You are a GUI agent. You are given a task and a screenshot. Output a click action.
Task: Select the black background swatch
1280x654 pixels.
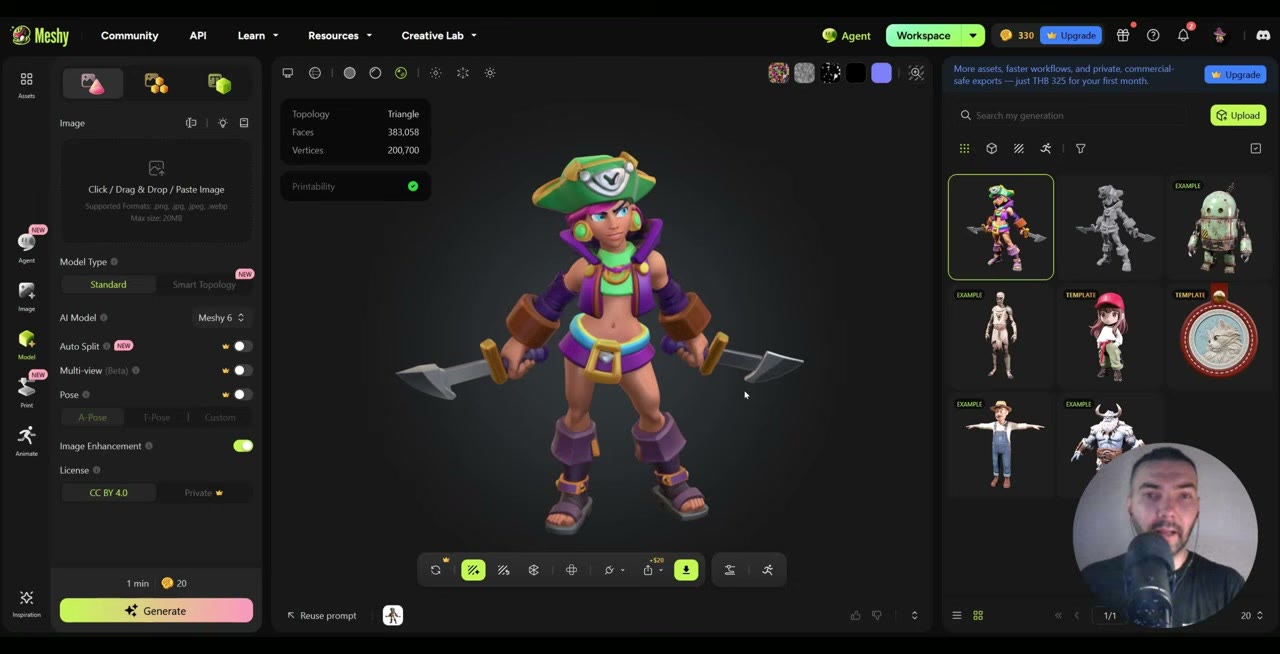pyautogui.click(x=856, y=73)
